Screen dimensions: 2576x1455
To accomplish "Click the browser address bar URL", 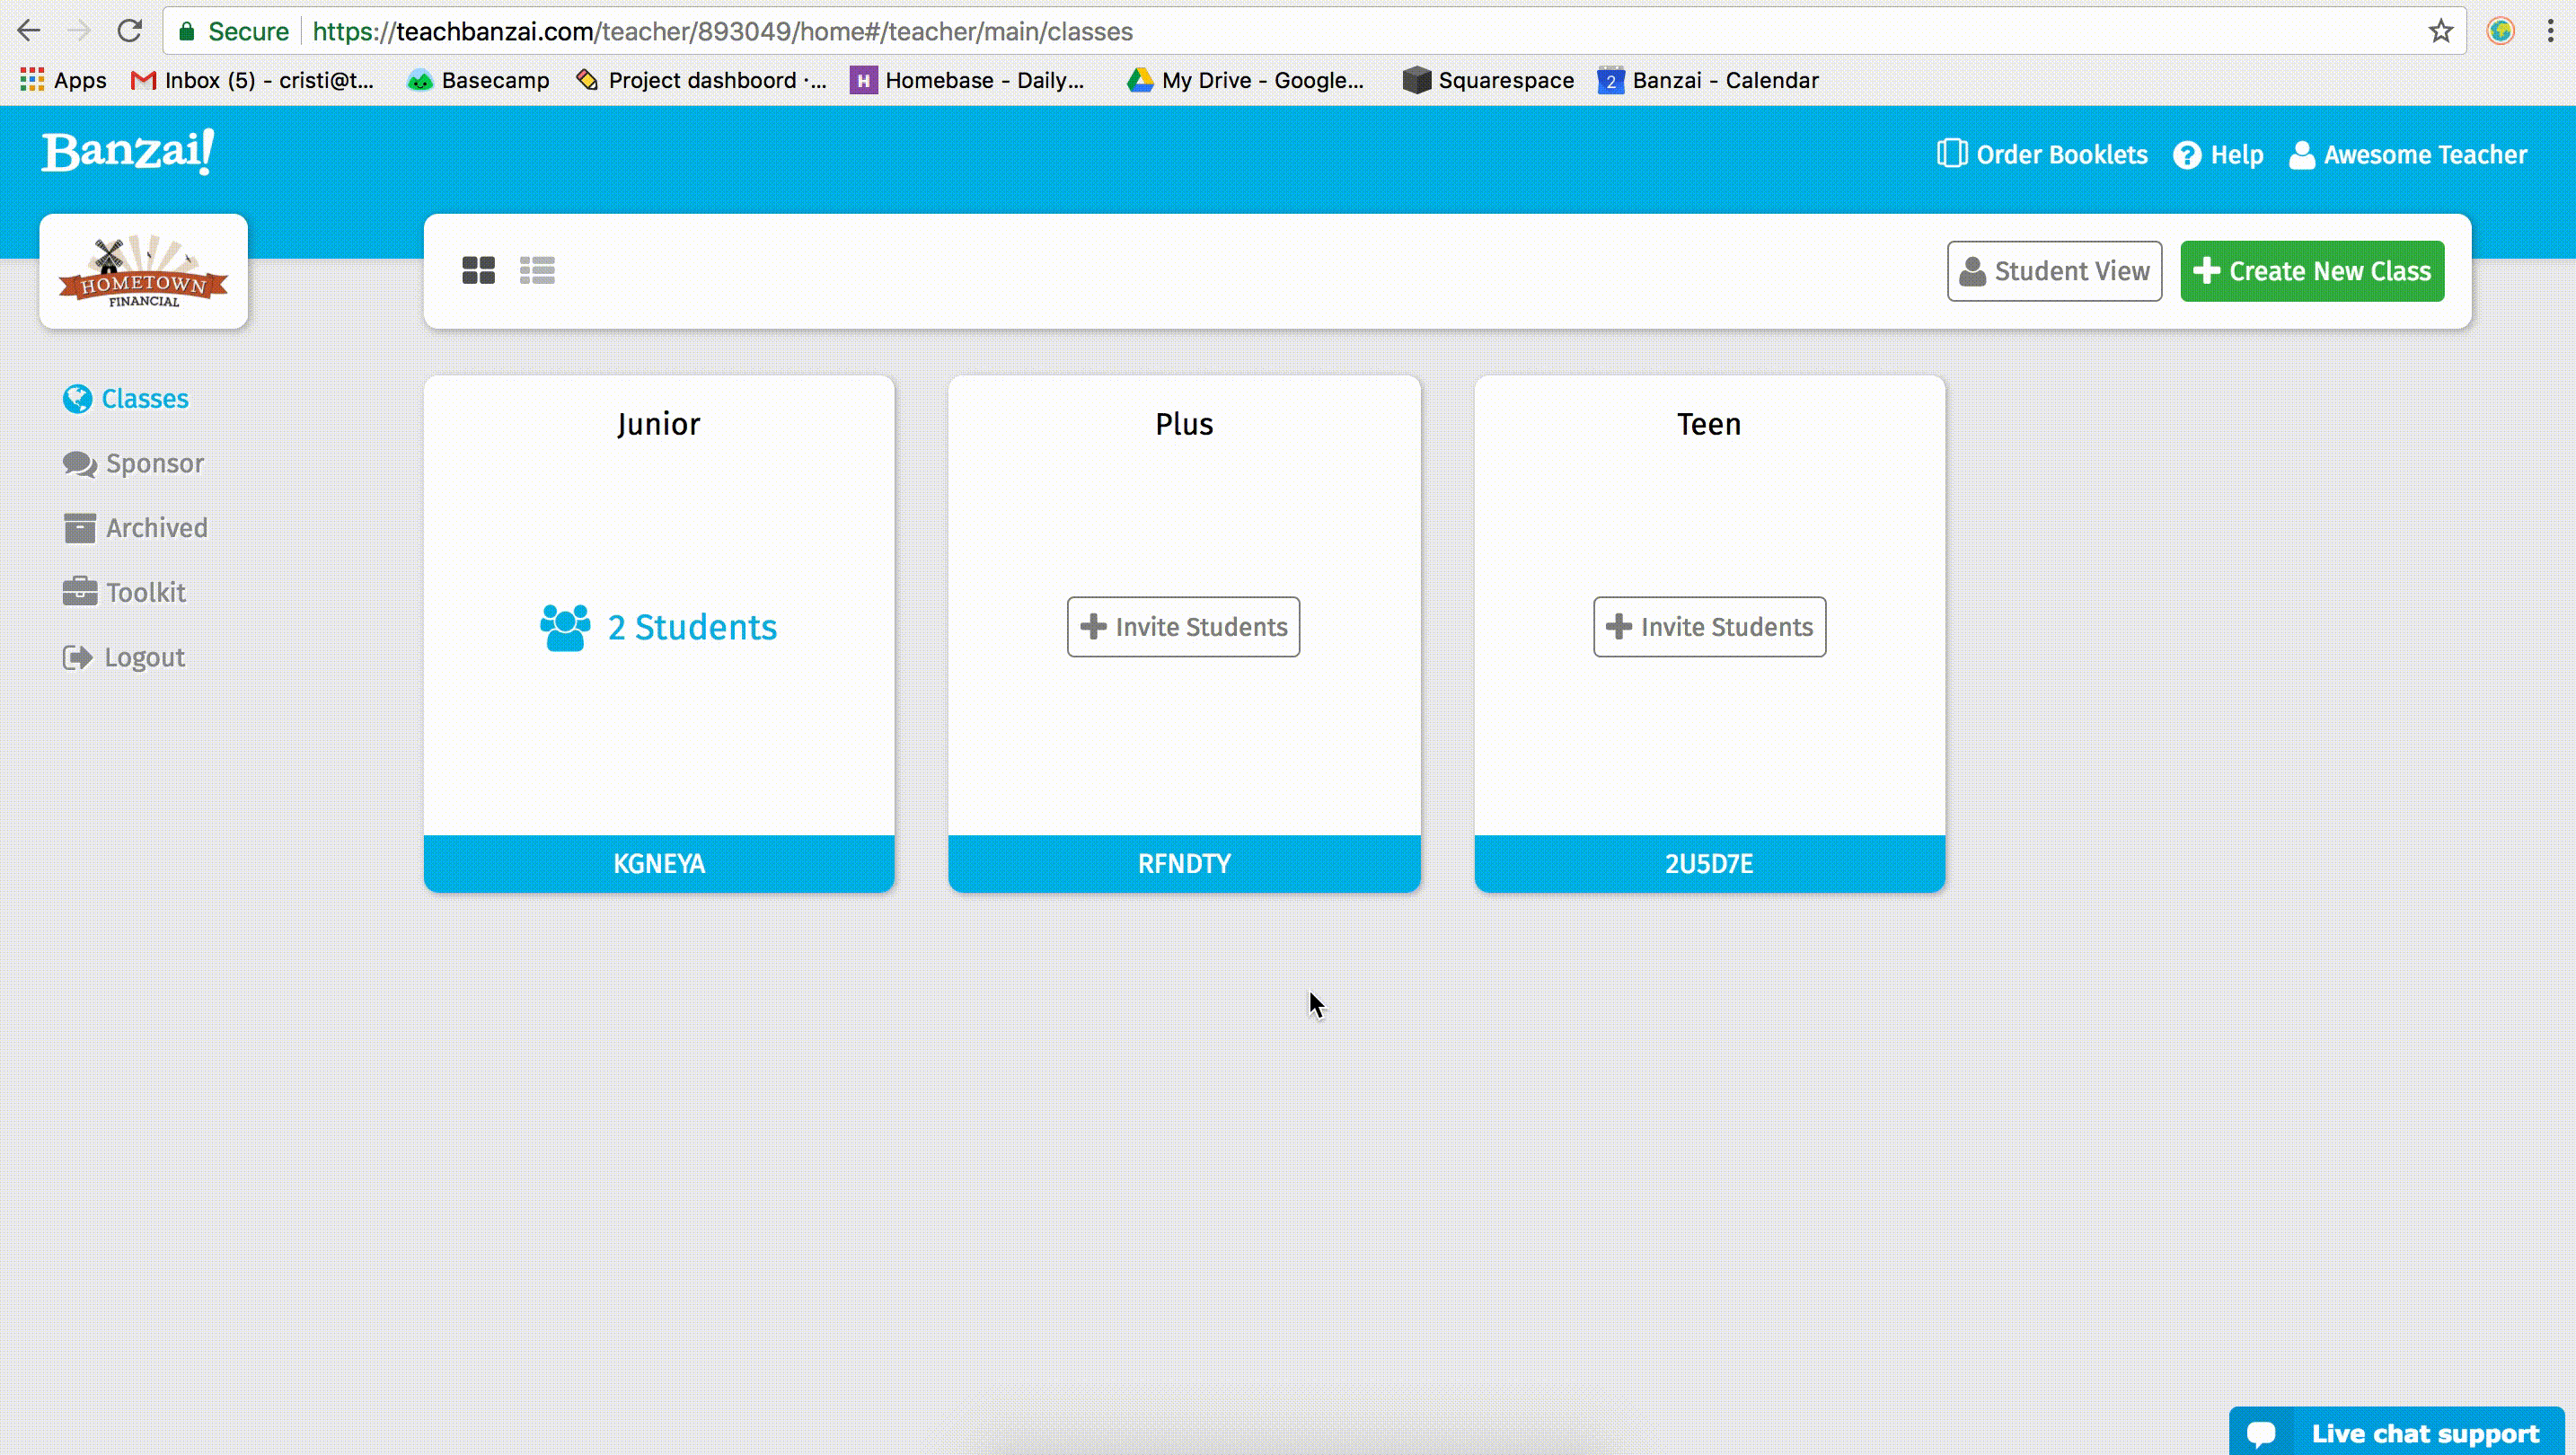I will pos(722,31).
